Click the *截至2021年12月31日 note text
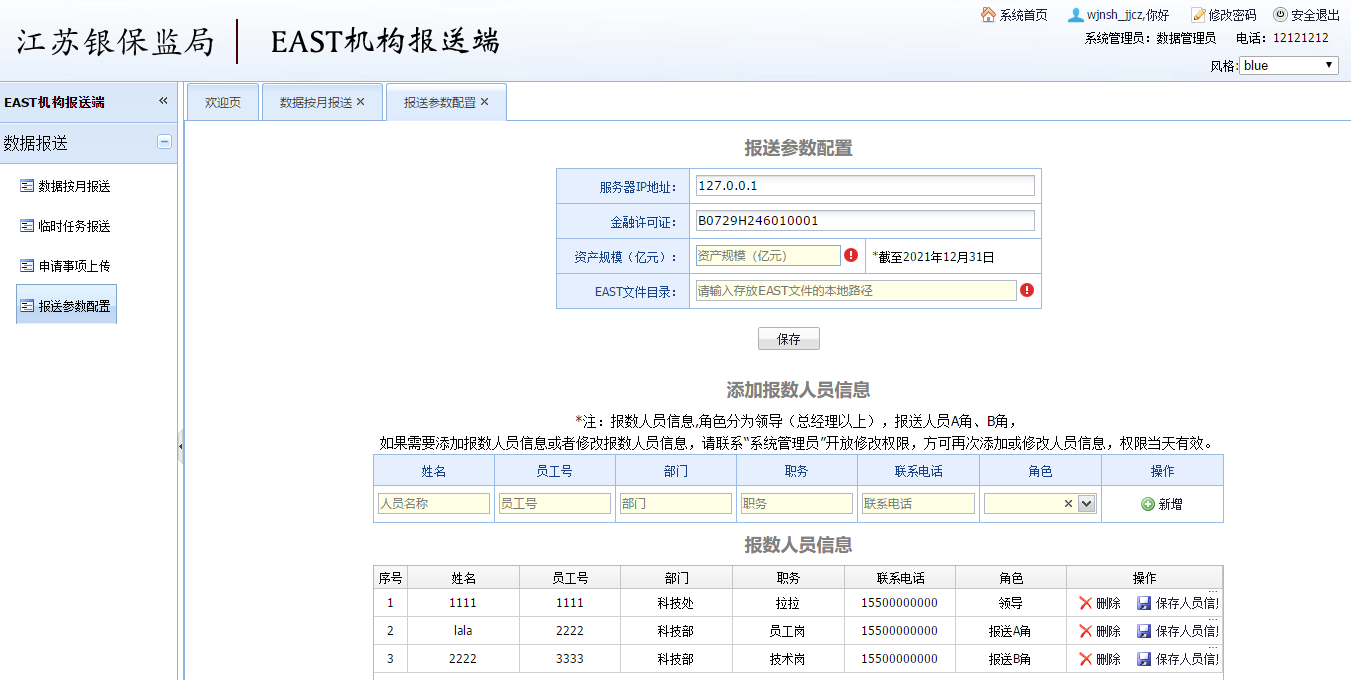 coord(933,257)
